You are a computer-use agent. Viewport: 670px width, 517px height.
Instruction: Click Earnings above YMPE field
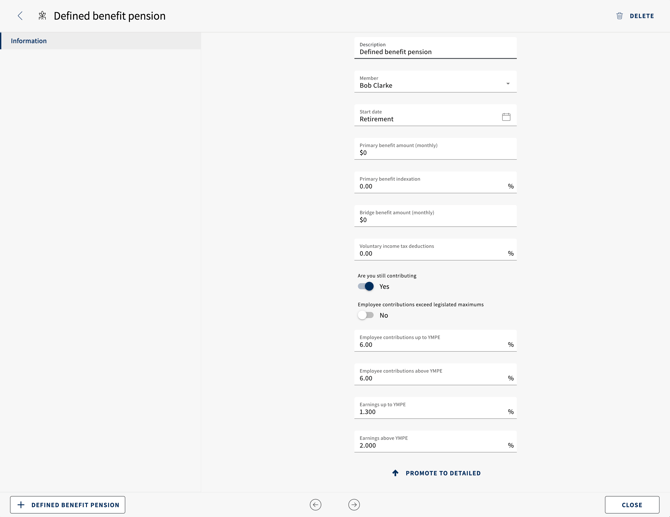coord(435,441)
